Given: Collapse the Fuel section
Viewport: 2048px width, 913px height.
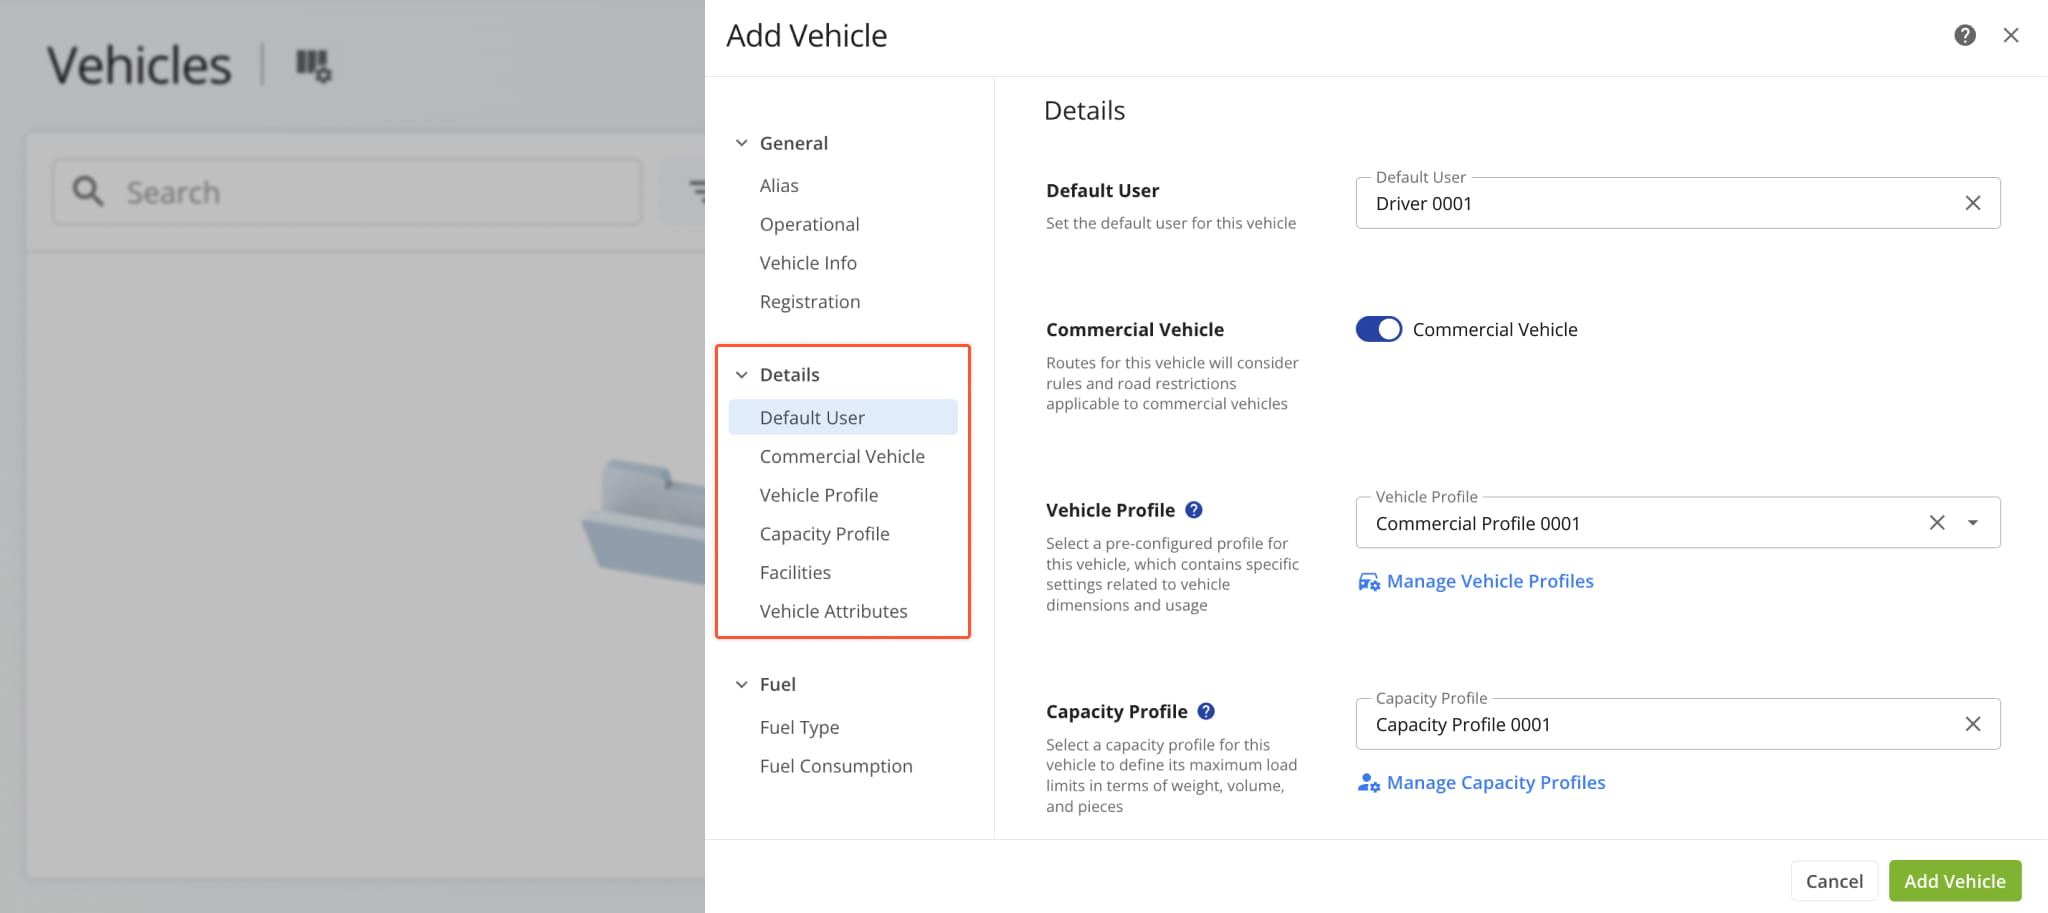Looking at the screenshot, I should coord(742,684).
